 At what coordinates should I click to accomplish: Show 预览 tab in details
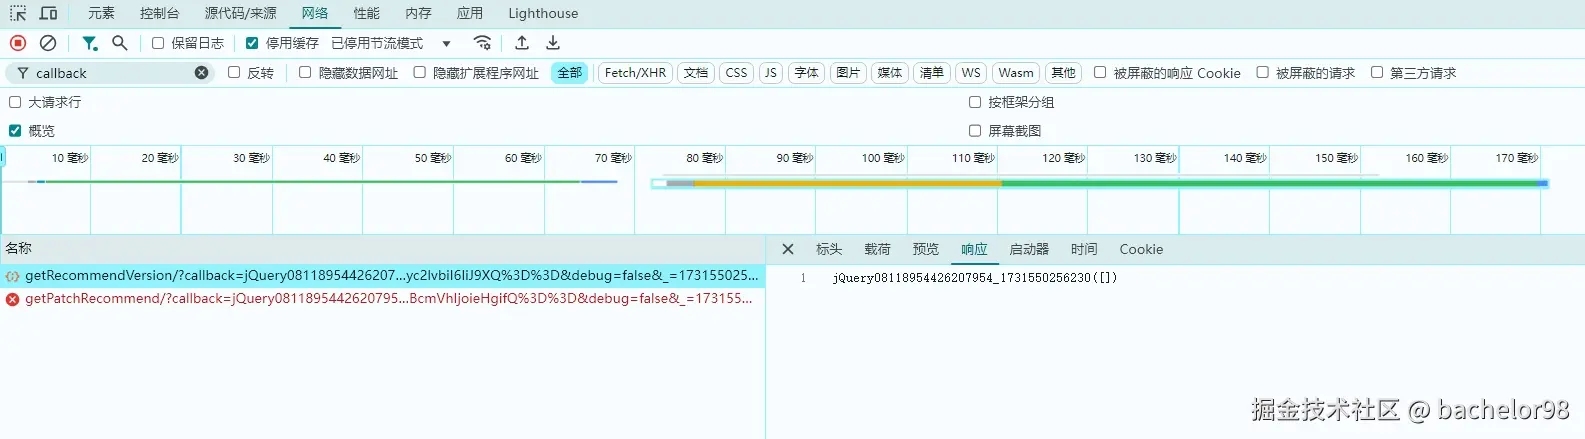coord(926,249)
